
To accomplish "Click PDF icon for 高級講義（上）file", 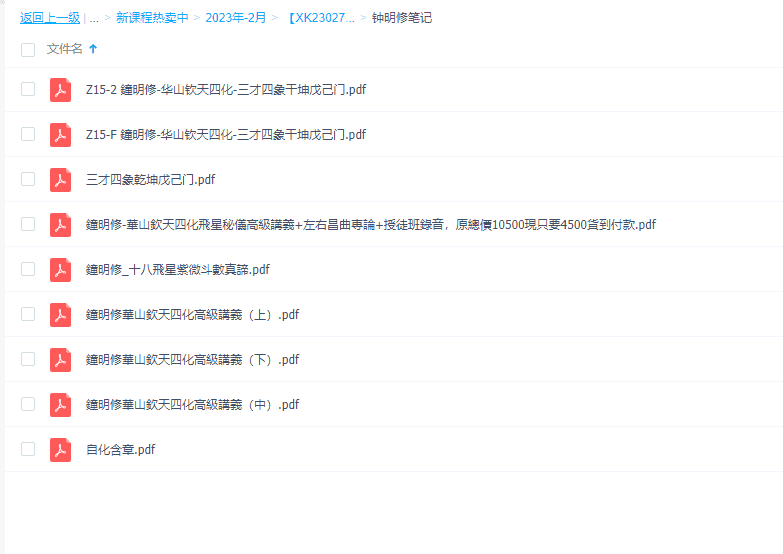I will point(60,315).
